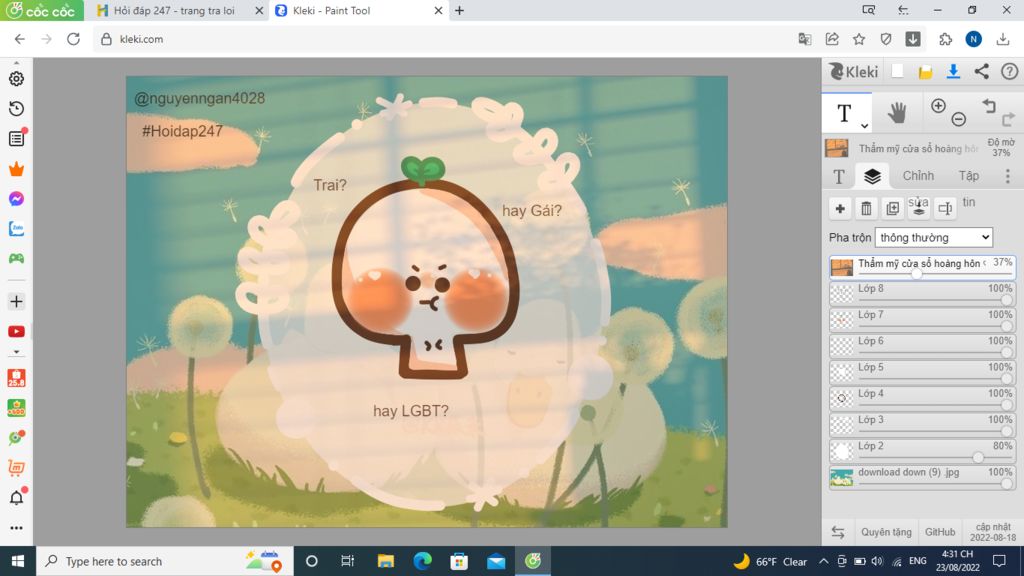Swap panel side with arrows icon
Image resolution: width=1024 pixels, height=576 pixels.
(838, 532)
